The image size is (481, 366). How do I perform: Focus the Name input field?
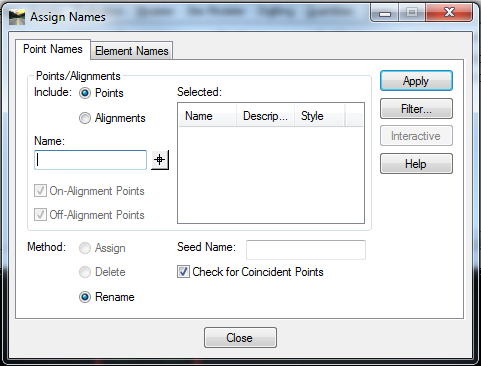tap(90, 160)
